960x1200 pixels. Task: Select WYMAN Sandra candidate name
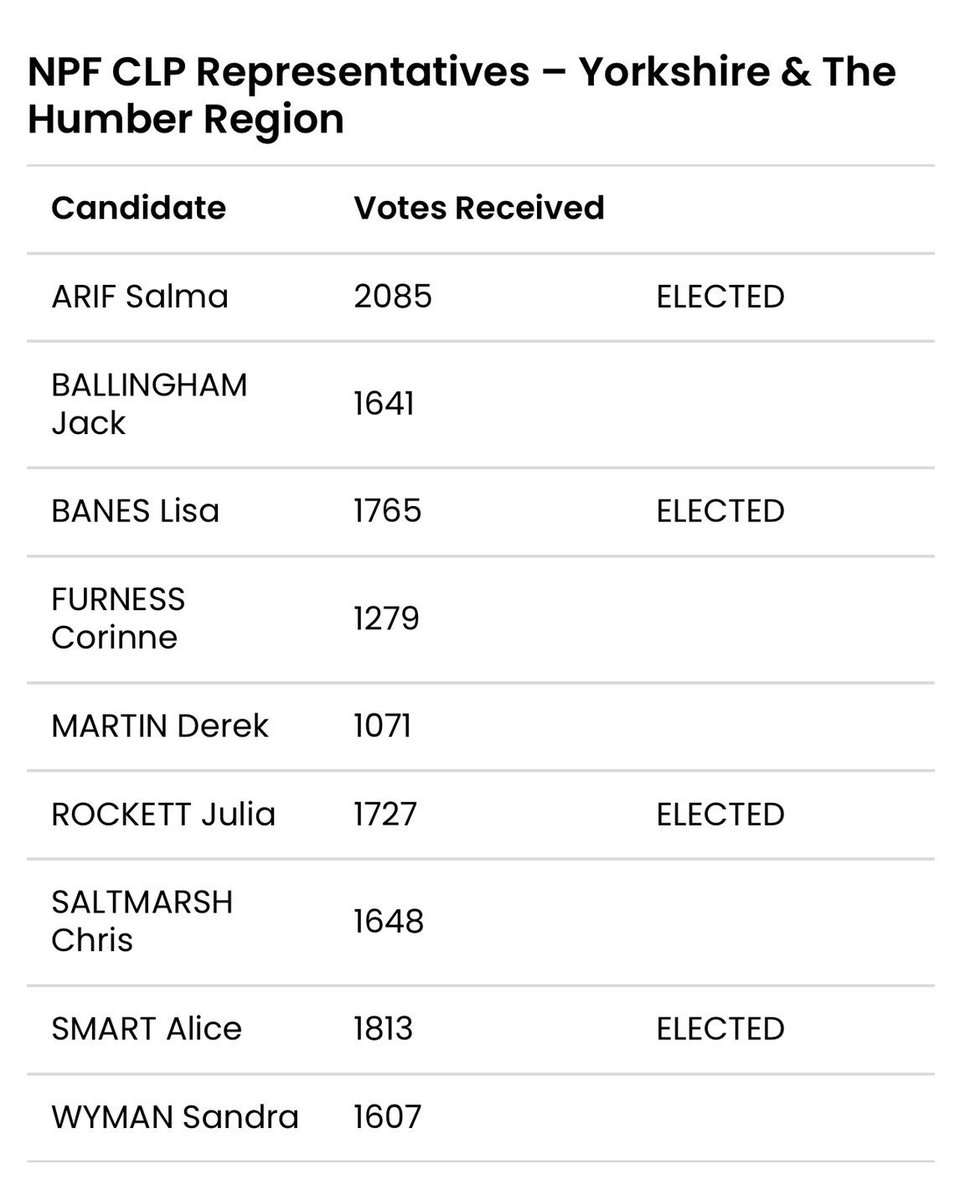175,1116
